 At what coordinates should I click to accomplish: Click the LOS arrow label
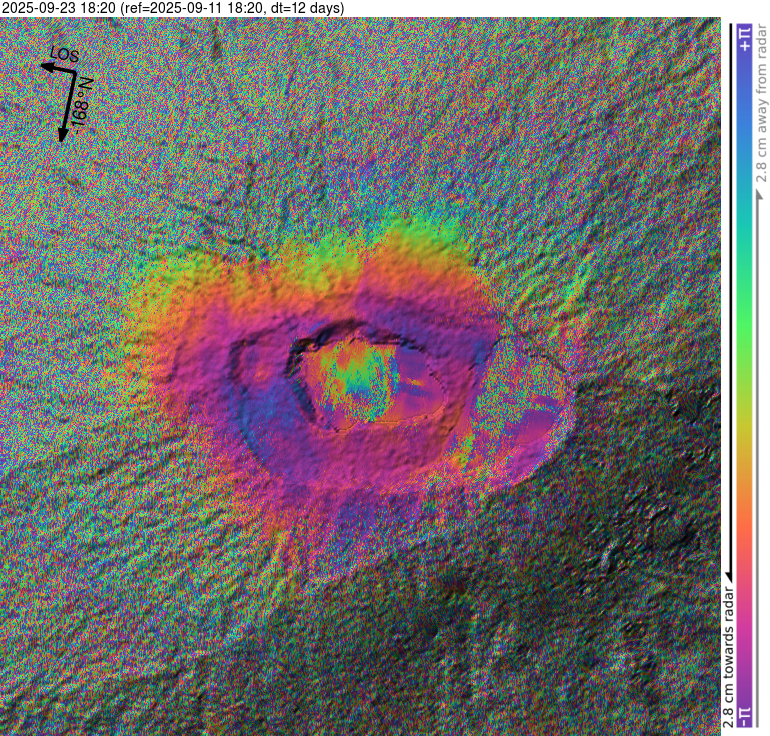[63, 56]
